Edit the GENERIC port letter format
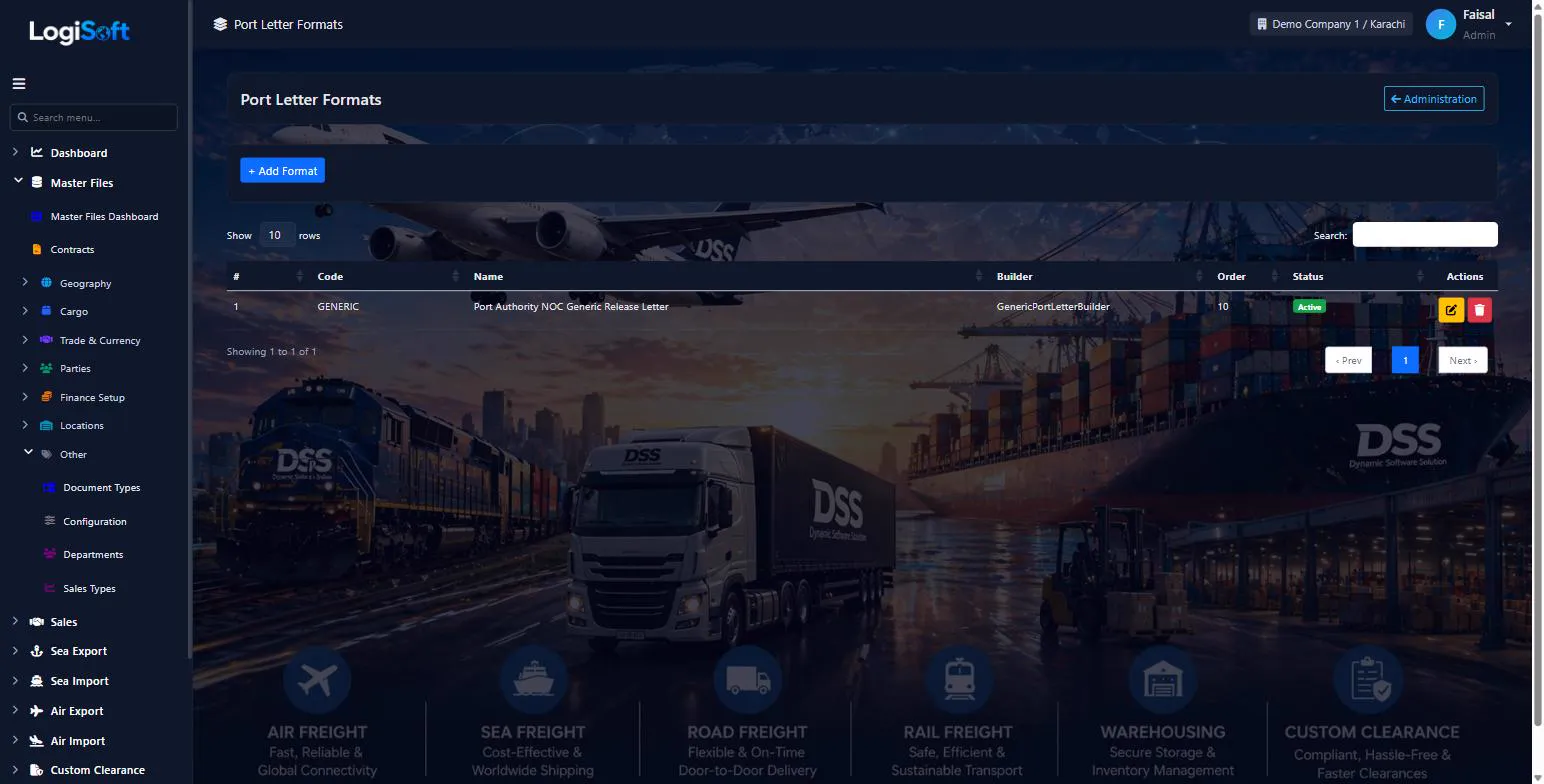This screenshot has width=1544, height=784. [1451, 309]
